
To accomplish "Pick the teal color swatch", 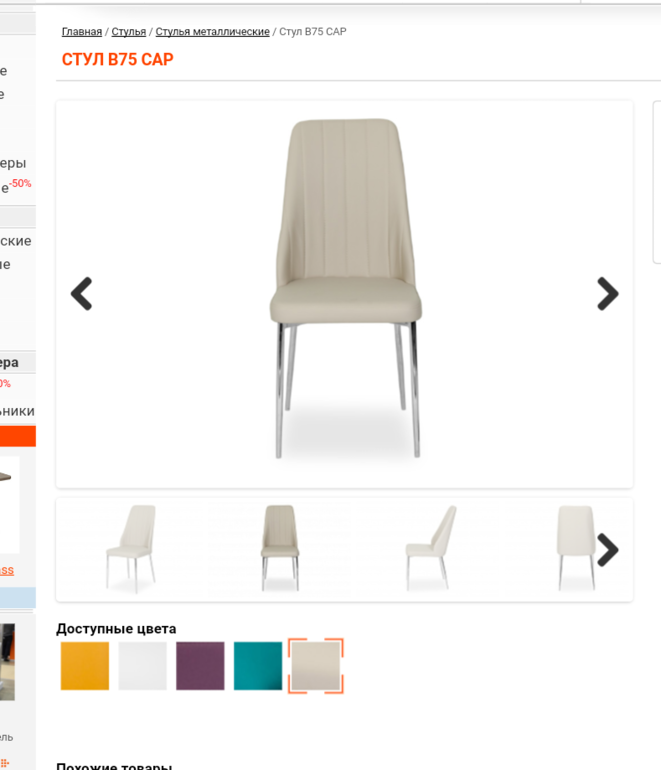I will pos(258,666).
